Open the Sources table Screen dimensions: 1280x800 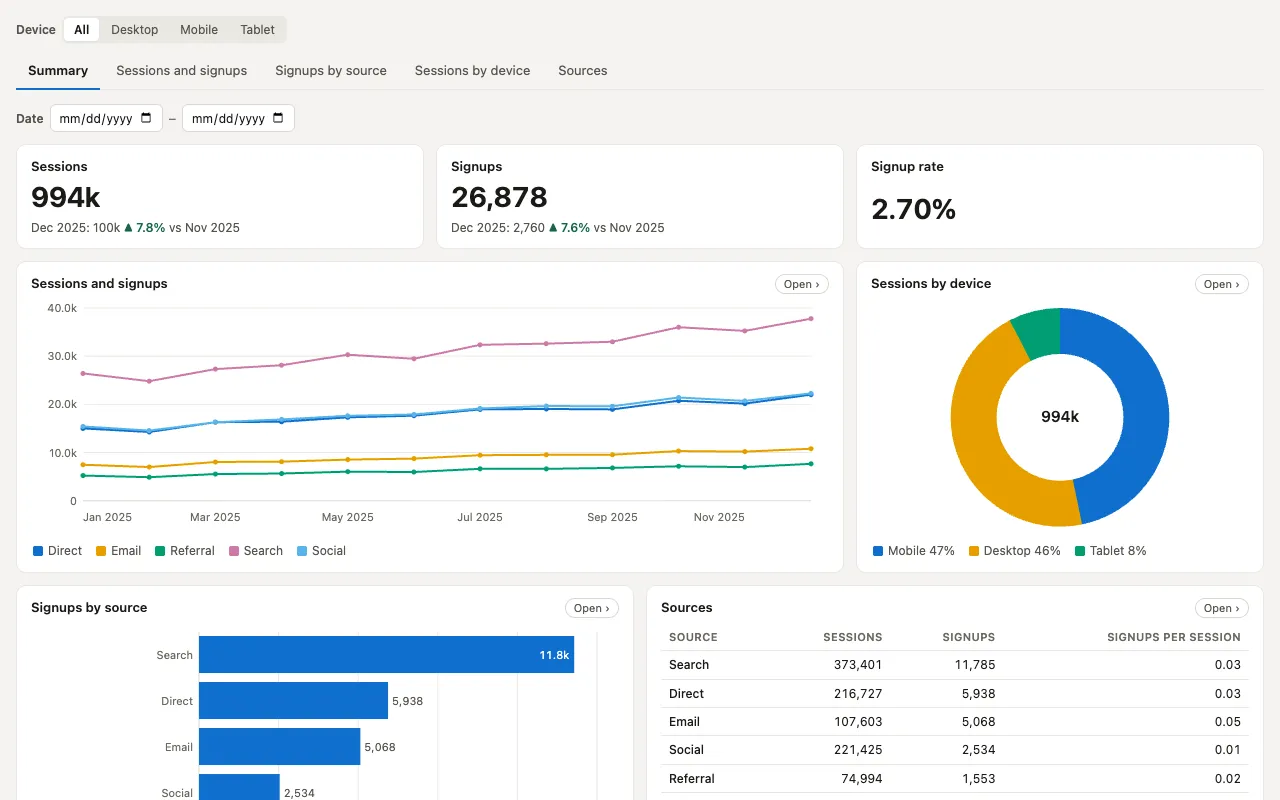click(1222, 608)
